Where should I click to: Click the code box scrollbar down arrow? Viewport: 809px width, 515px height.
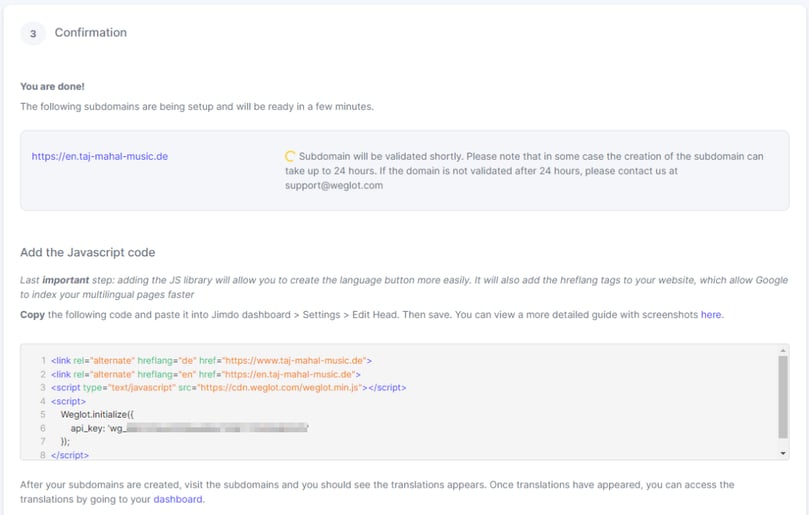(x=782, y=453)
